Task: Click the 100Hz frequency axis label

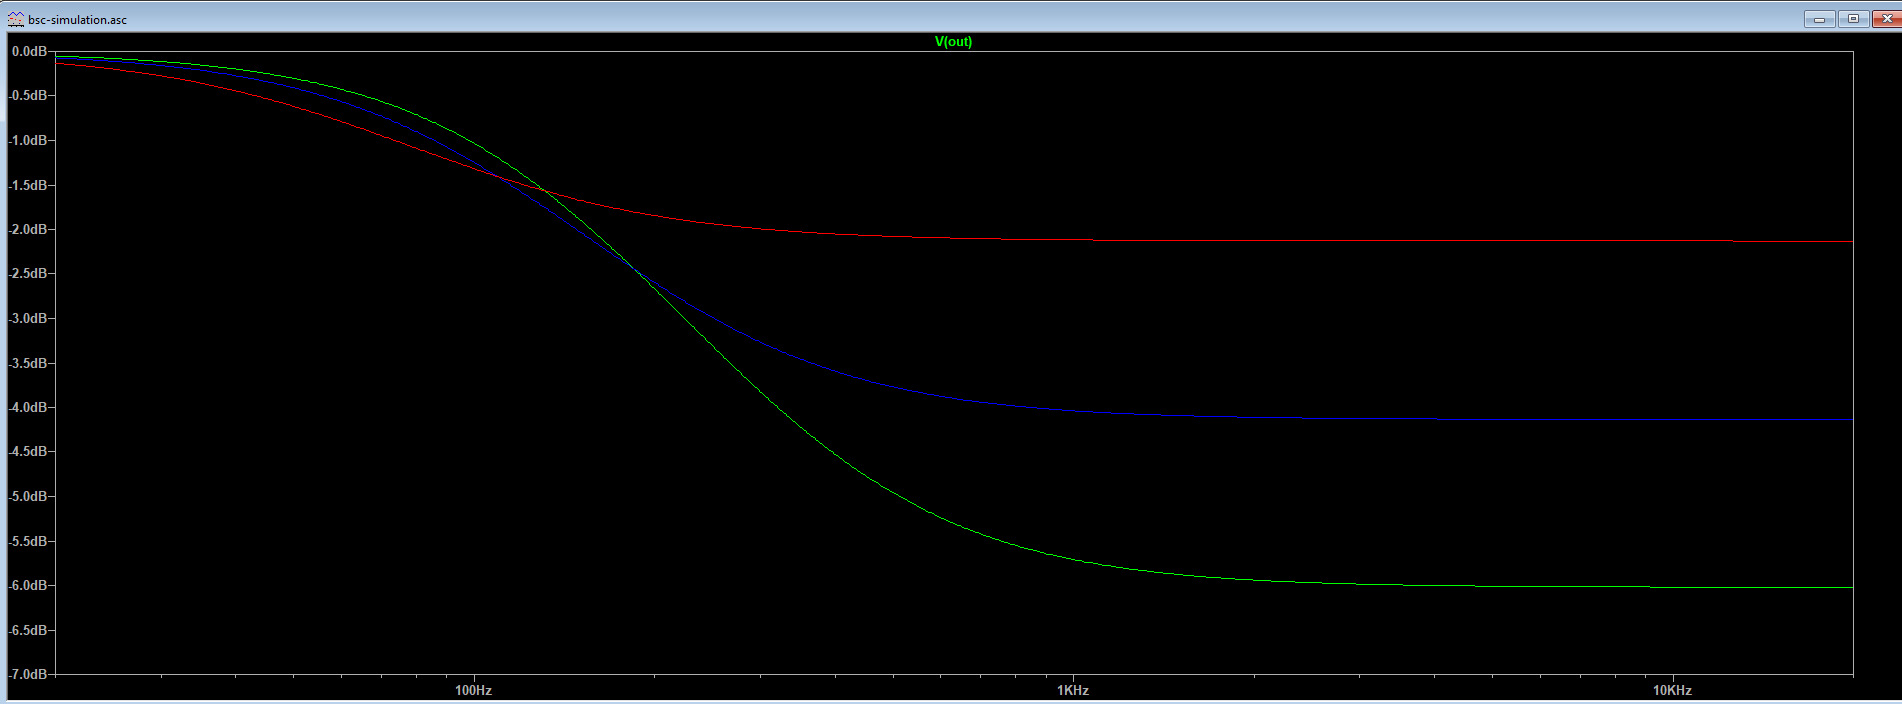Action: tap(473, 690)
